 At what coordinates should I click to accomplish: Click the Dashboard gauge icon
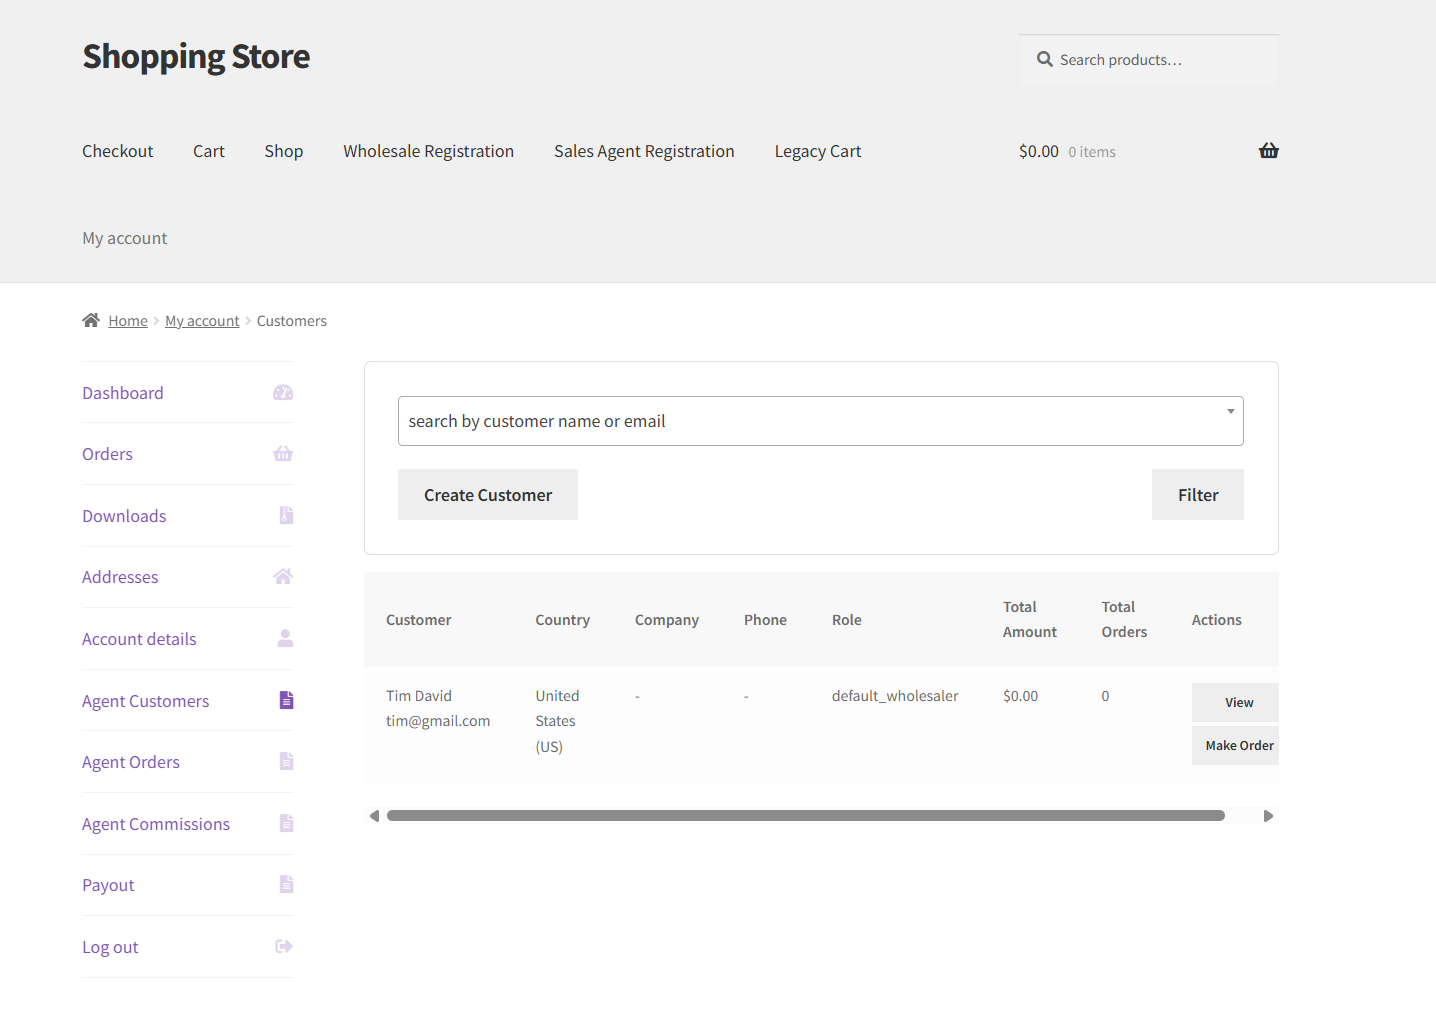click(x=283, y=393)
